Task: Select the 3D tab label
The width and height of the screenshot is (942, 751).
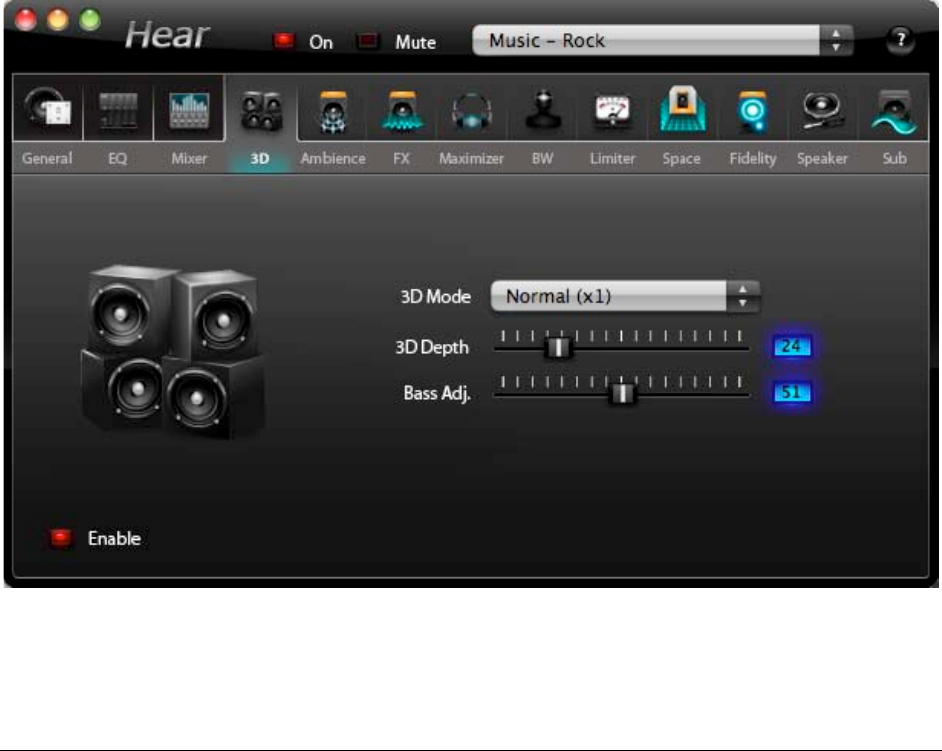Action: pos(260,159)
